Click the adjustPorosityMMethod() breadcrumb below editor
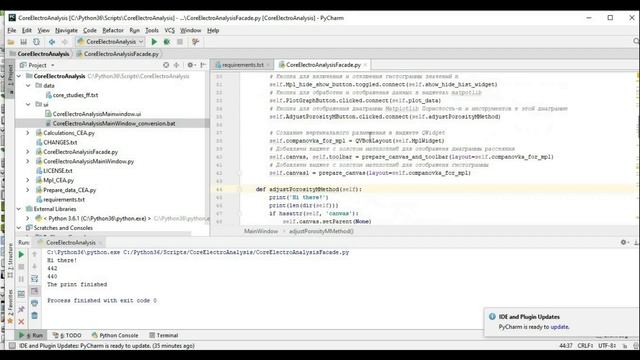The height and width of the screenshot is (360, 640). coord(321,231)
